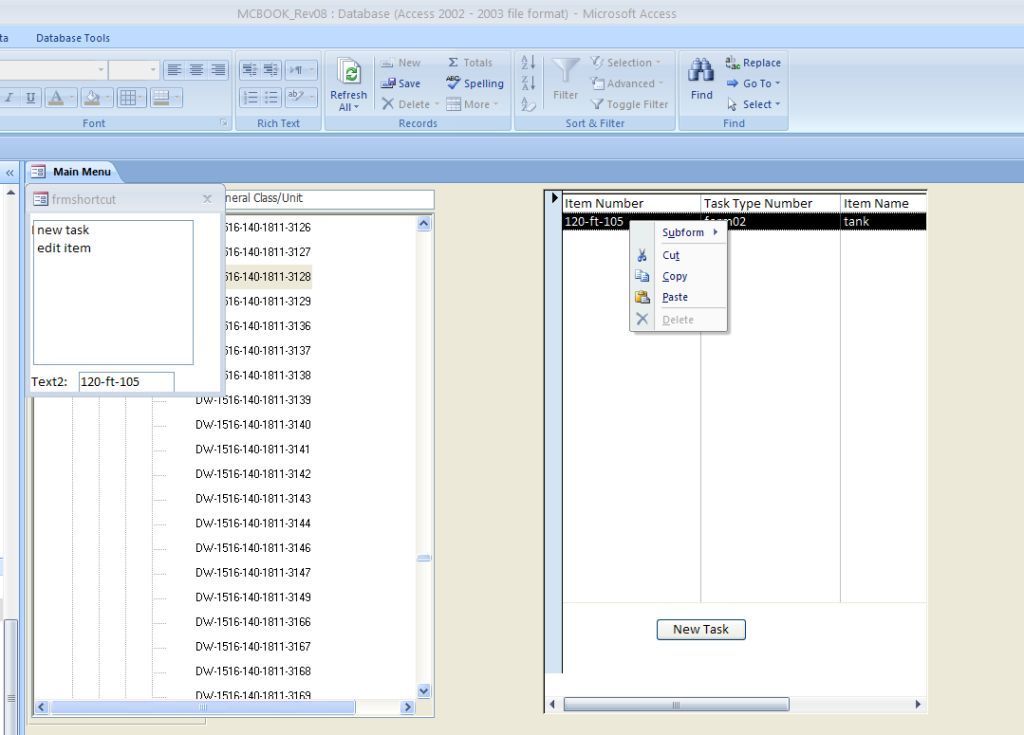The image size is (1024, 735).
Task: Expand the Subform submenu in context menu
Action: coord(689,233)
